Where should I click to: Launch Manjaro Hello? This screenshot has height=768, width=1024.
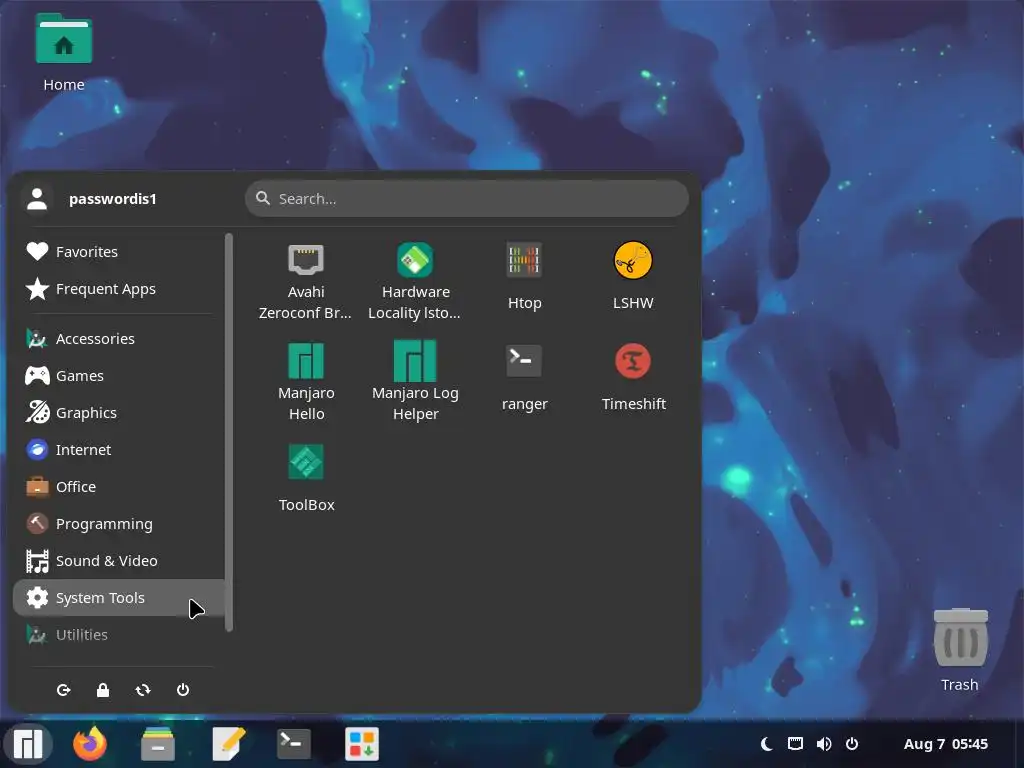coord(306,381)
